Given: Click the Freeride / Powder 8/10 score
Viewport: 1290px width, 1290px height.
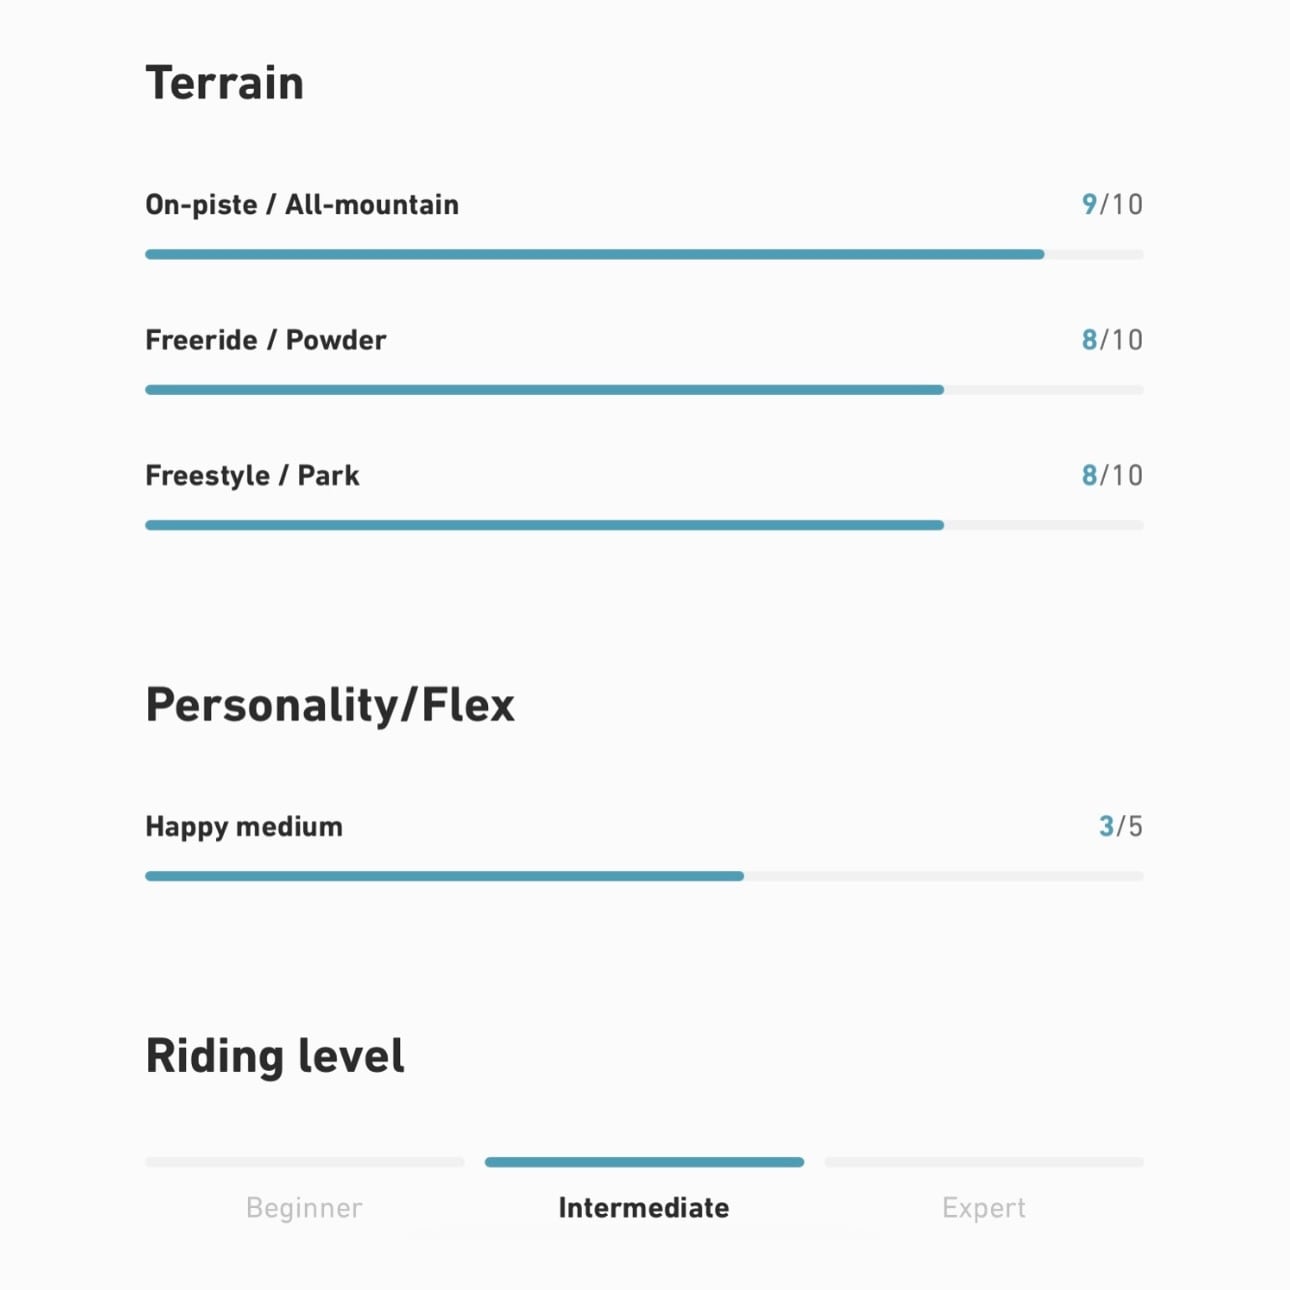Looking at the screenshot, I should pyautogui.click(x=1111, y=340).
